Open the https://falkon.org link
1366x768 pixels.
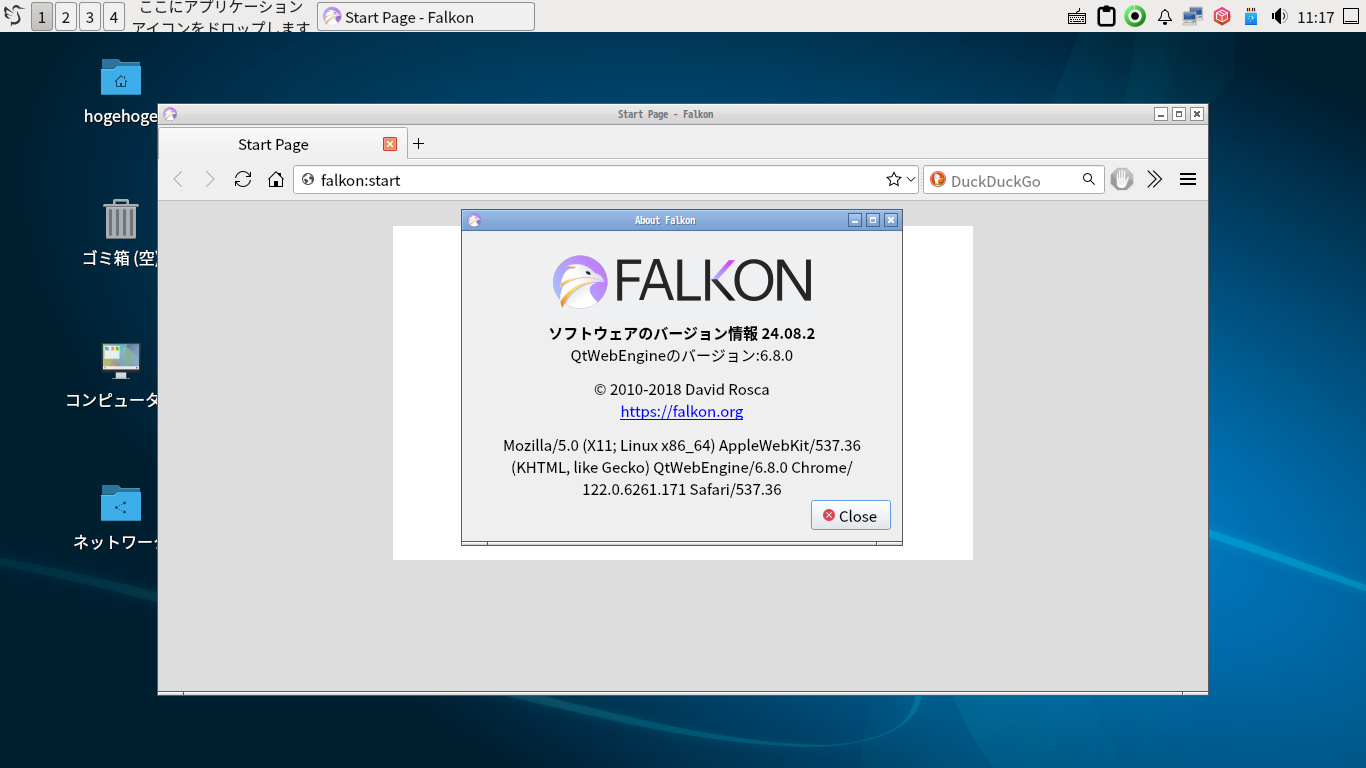click(682, 411)
